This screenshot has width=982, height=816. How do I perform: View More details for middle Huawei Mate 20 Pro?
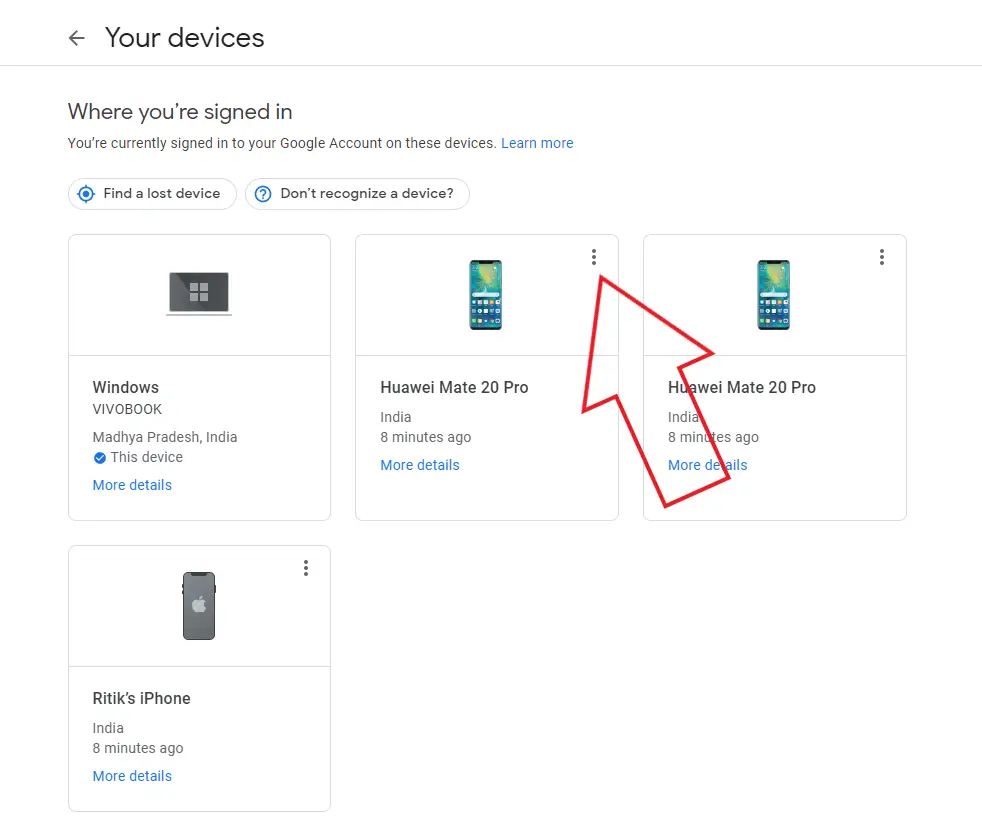pyautogui.click(x=420, y=465)
